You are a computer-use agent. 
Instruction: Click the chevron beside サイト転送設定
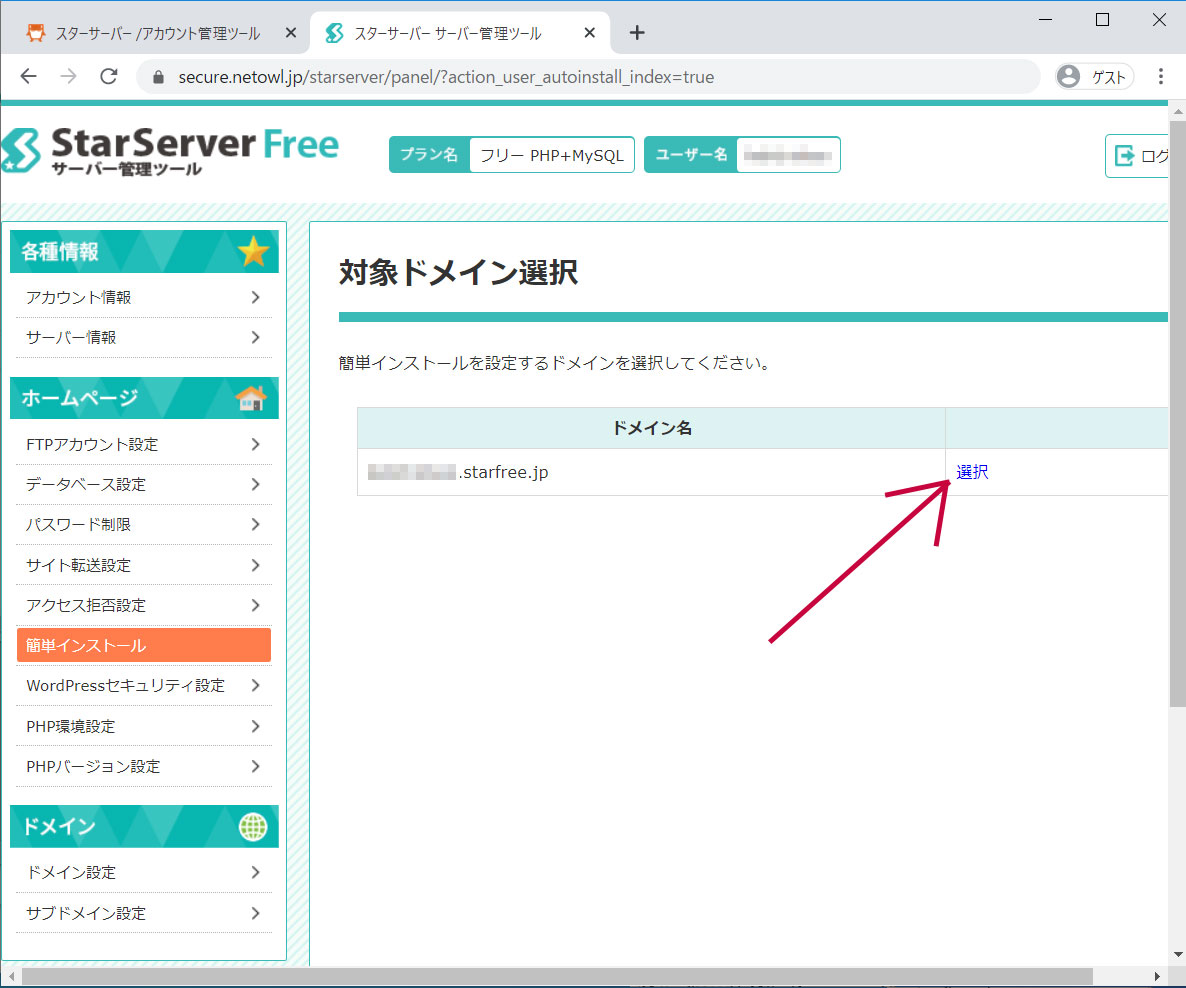click(x=256, y=565)
